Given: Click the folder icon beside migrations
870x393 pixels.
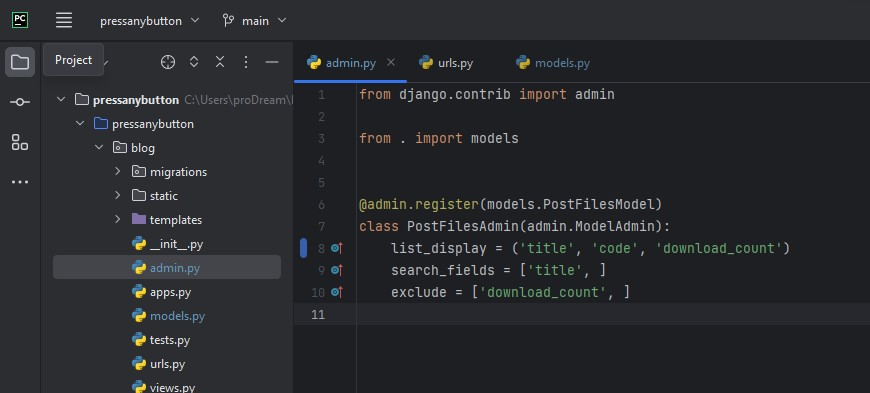Looking at the screenshot, I should tap(139, 172).
